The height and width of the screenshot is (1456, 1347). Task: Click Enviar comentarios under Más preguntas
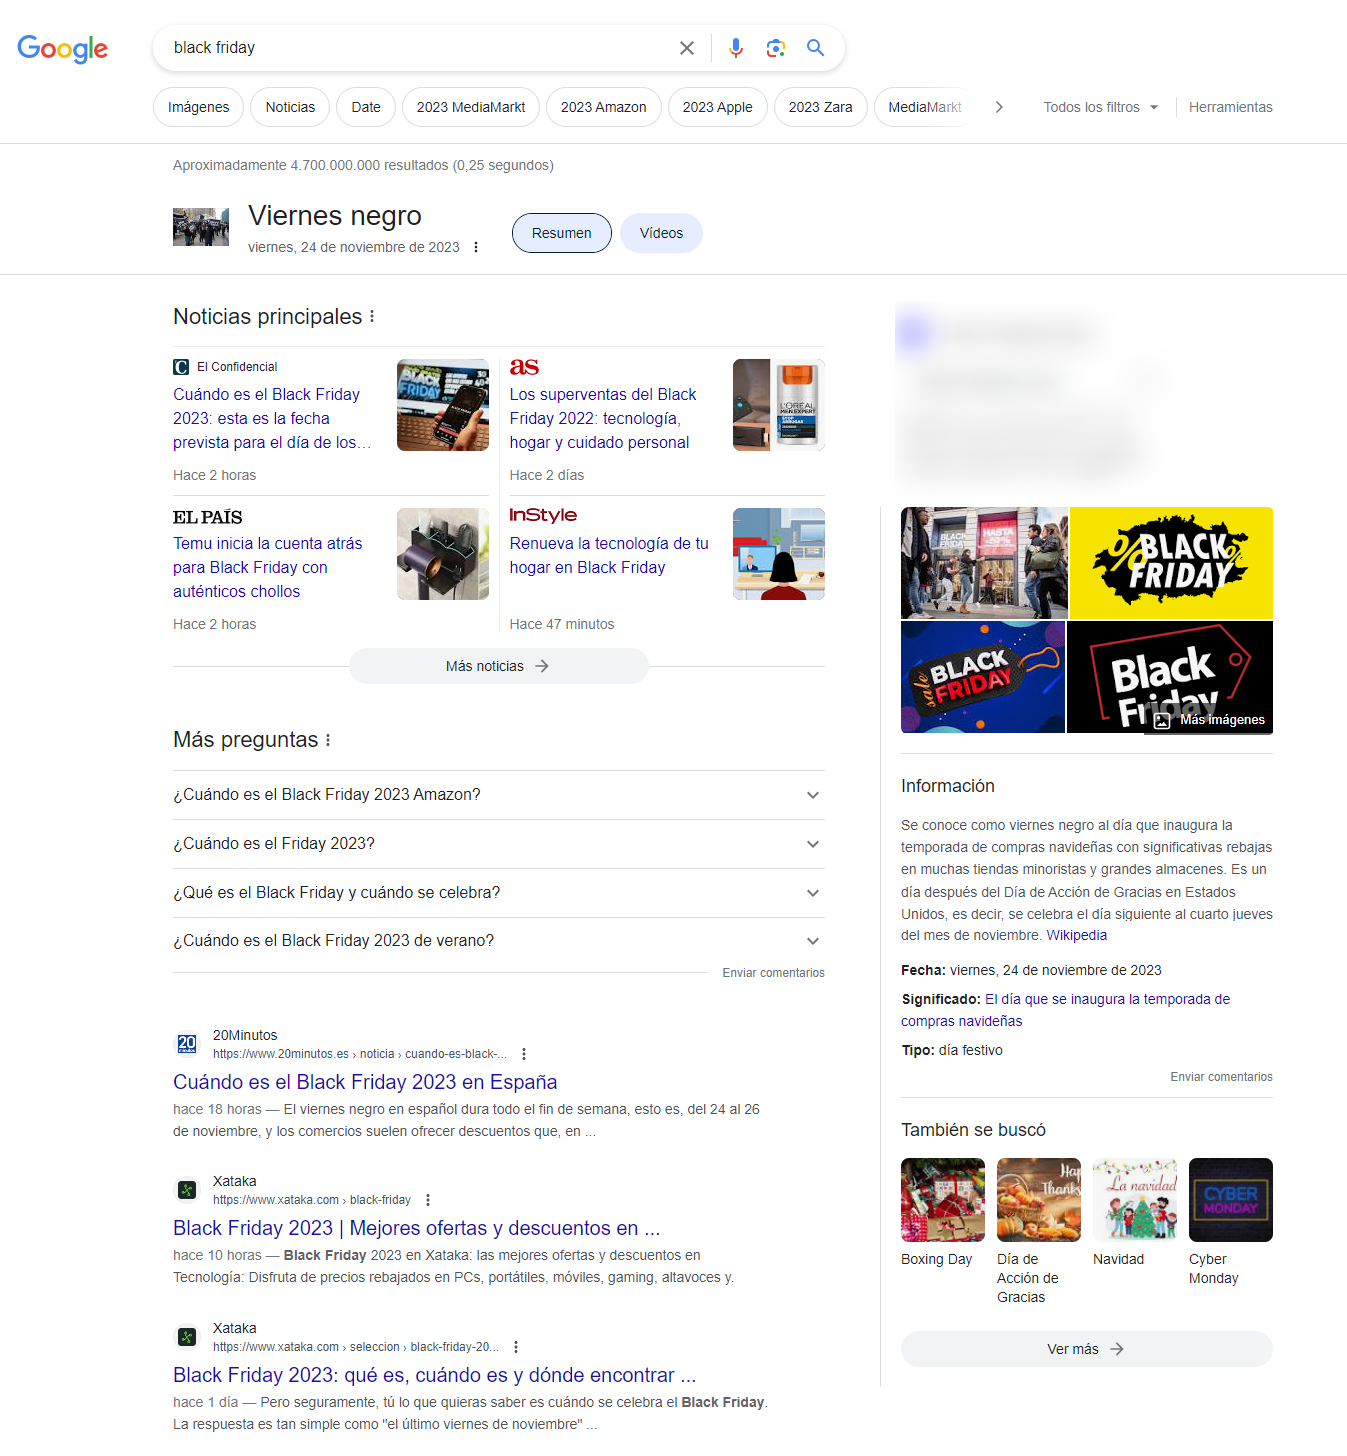[x=773, y=973]
